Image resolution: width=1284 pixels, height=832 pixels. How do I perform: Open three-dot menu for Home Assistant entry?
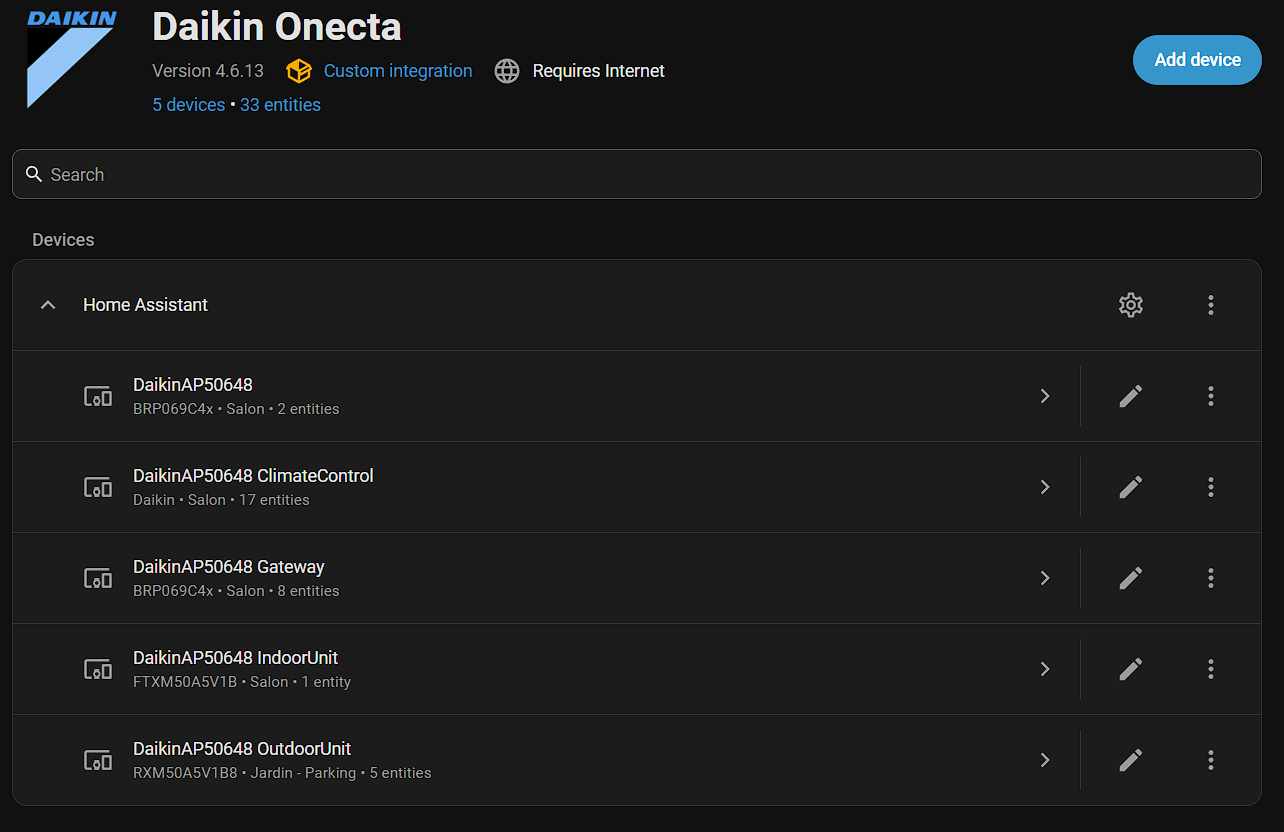[1210, 305]
